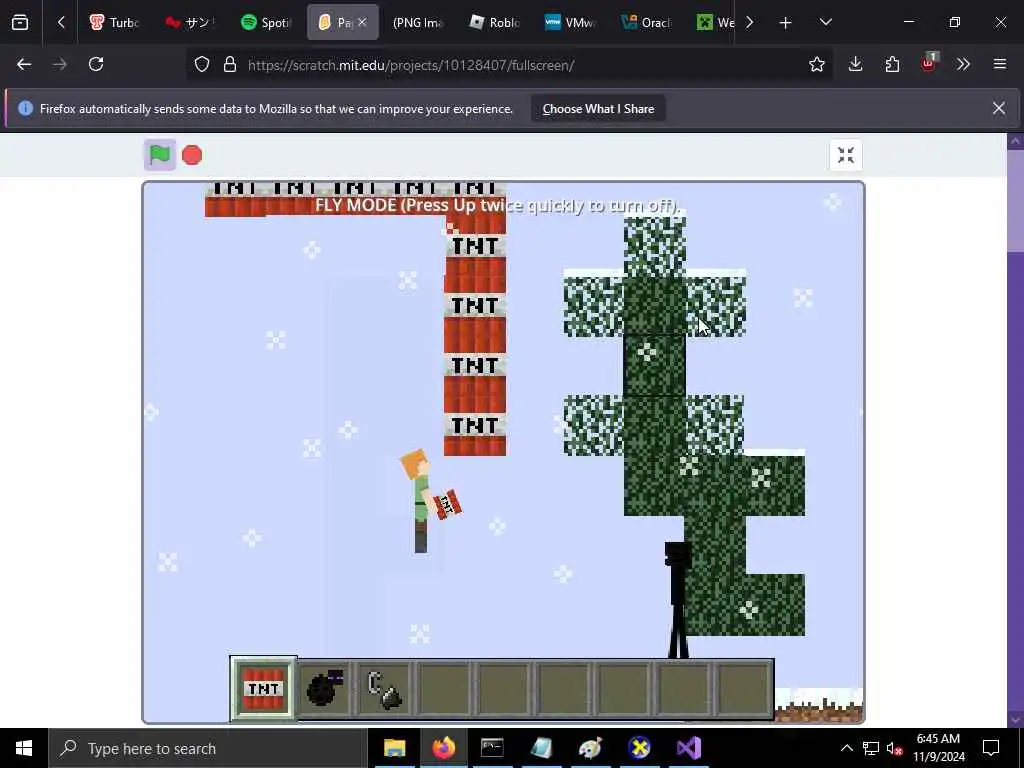Open File Explorer from taskbar
Viewport: 1024px width, 768px height.
pos(394,748)
